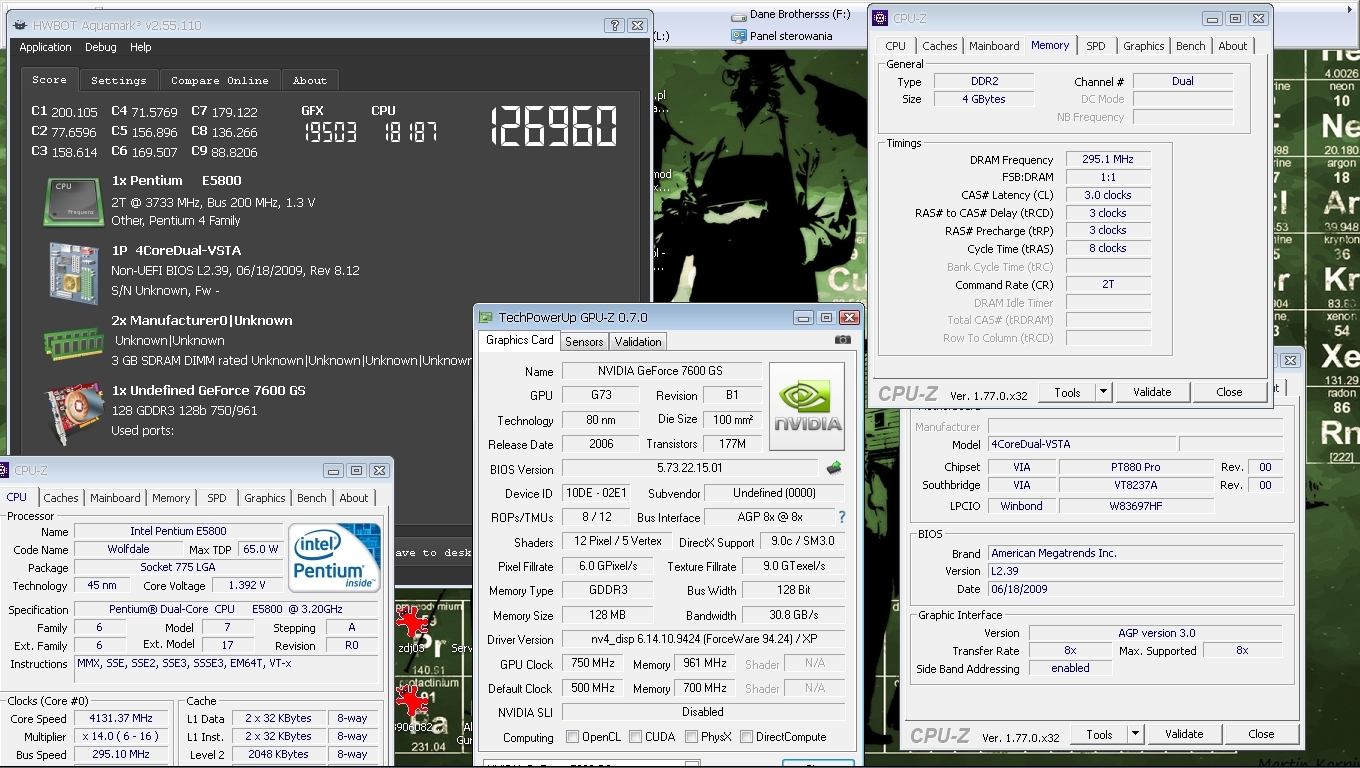Switch to the Sensors tab in GPU-Z
Screen dimensions: 1360x768
584,341
